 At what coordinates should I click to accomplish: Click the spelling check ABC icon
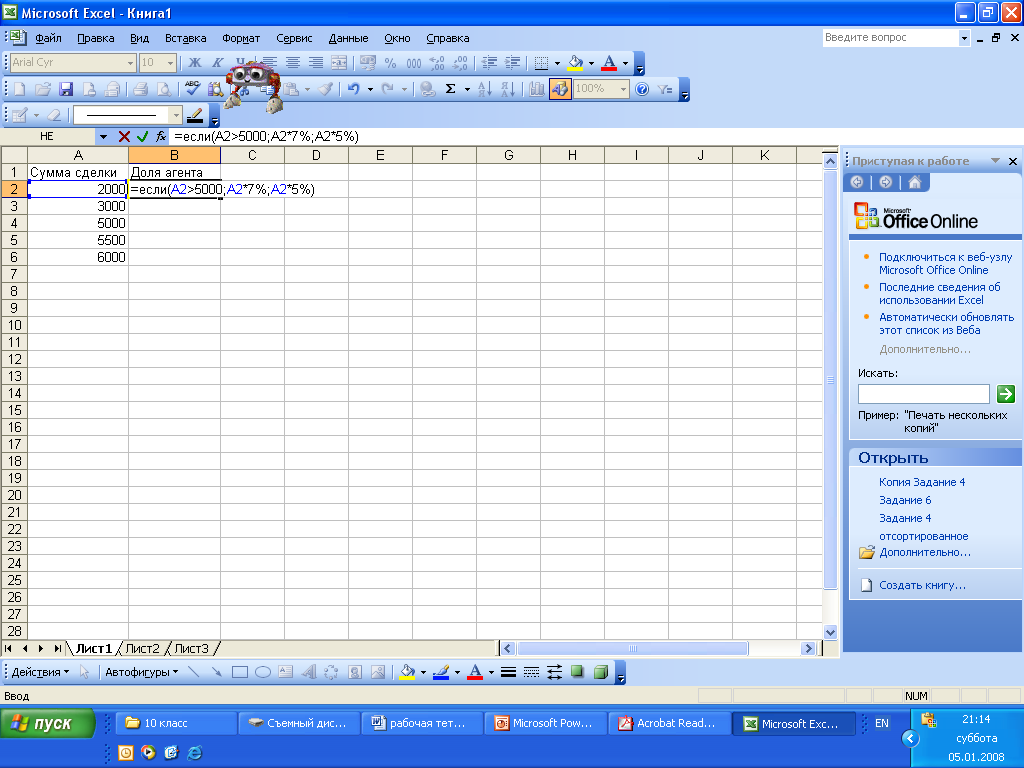point(192,88)
